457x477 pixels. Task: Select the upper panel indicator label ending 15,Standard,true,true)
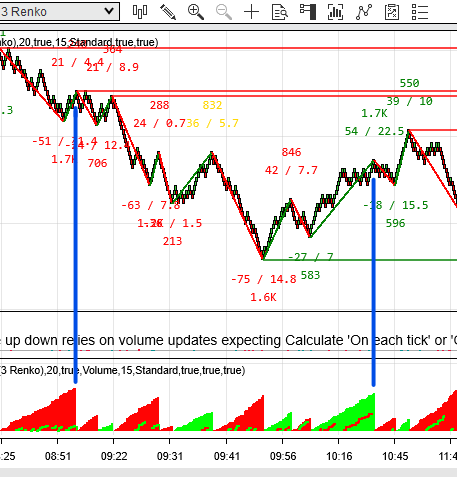(79, 42)
